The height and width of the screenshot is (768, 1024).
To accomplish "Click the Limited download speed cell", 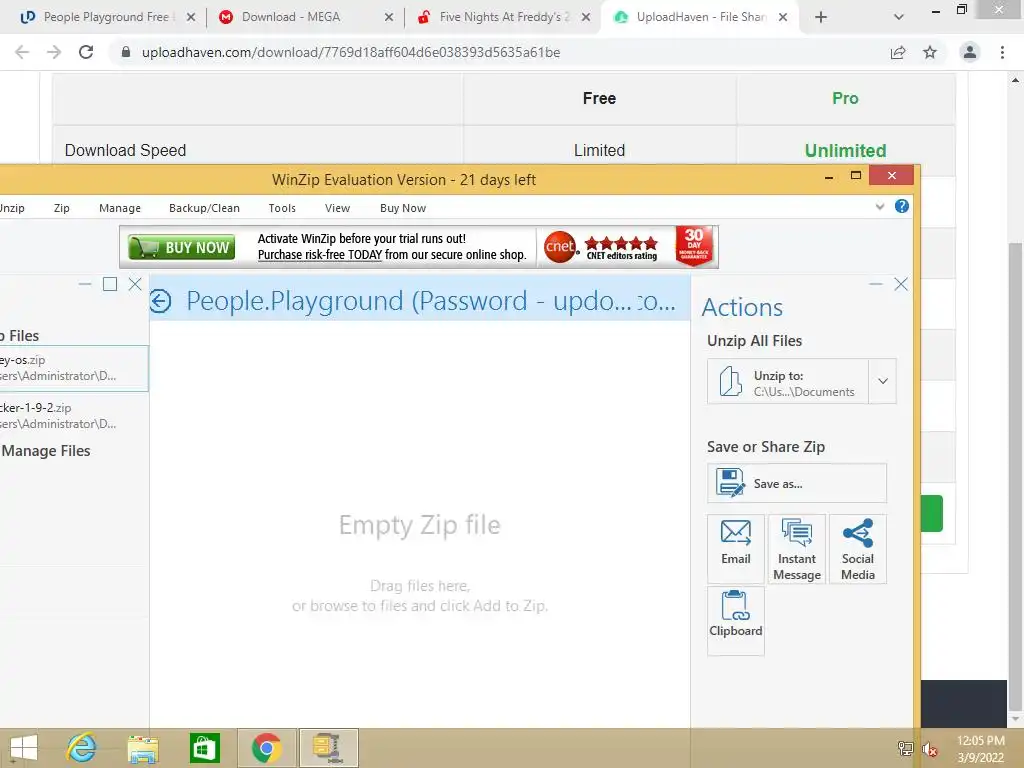I will (599, 151).
